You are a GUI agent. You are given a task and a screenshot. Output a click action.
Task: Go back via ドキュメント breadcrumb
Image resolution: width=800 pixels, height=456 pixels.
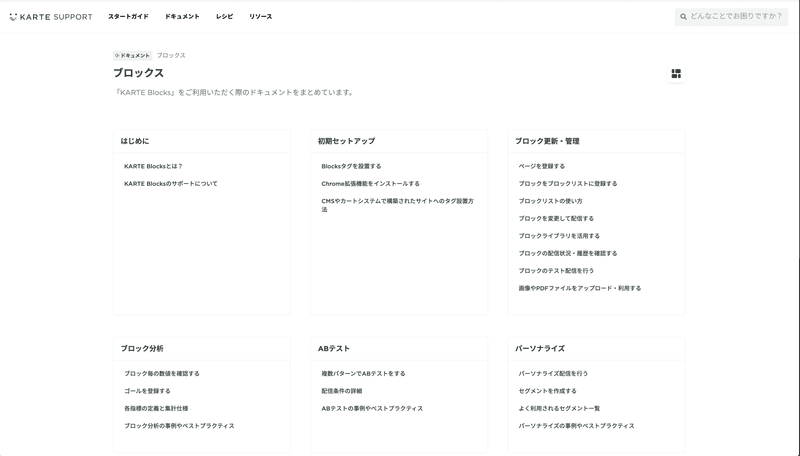pyautogui.click(x=133, y=55)
